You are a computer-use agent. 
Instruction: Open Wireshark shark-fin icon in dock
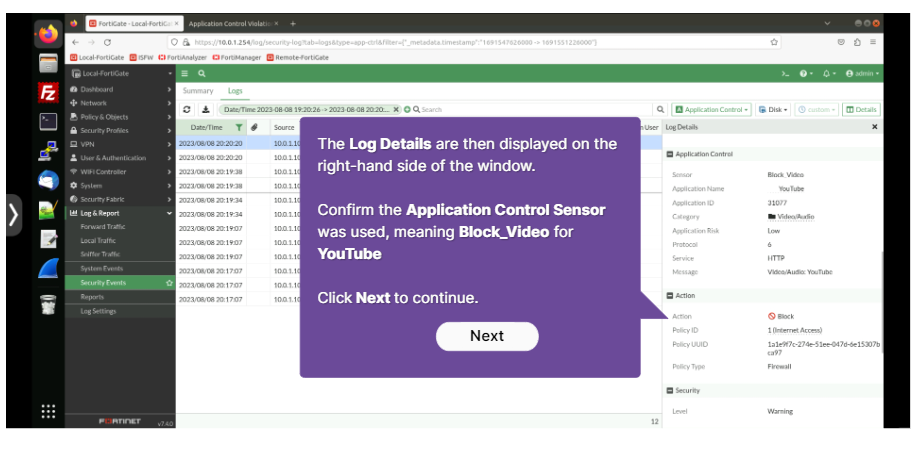48,268
